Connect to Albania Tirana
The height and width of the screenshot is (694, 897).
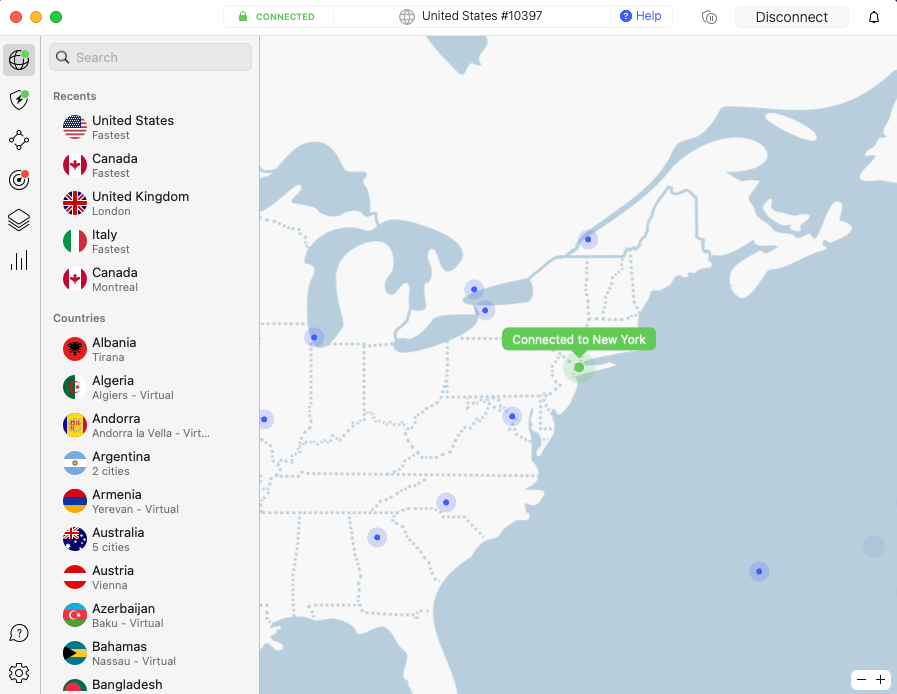click(x=152, y=349)
